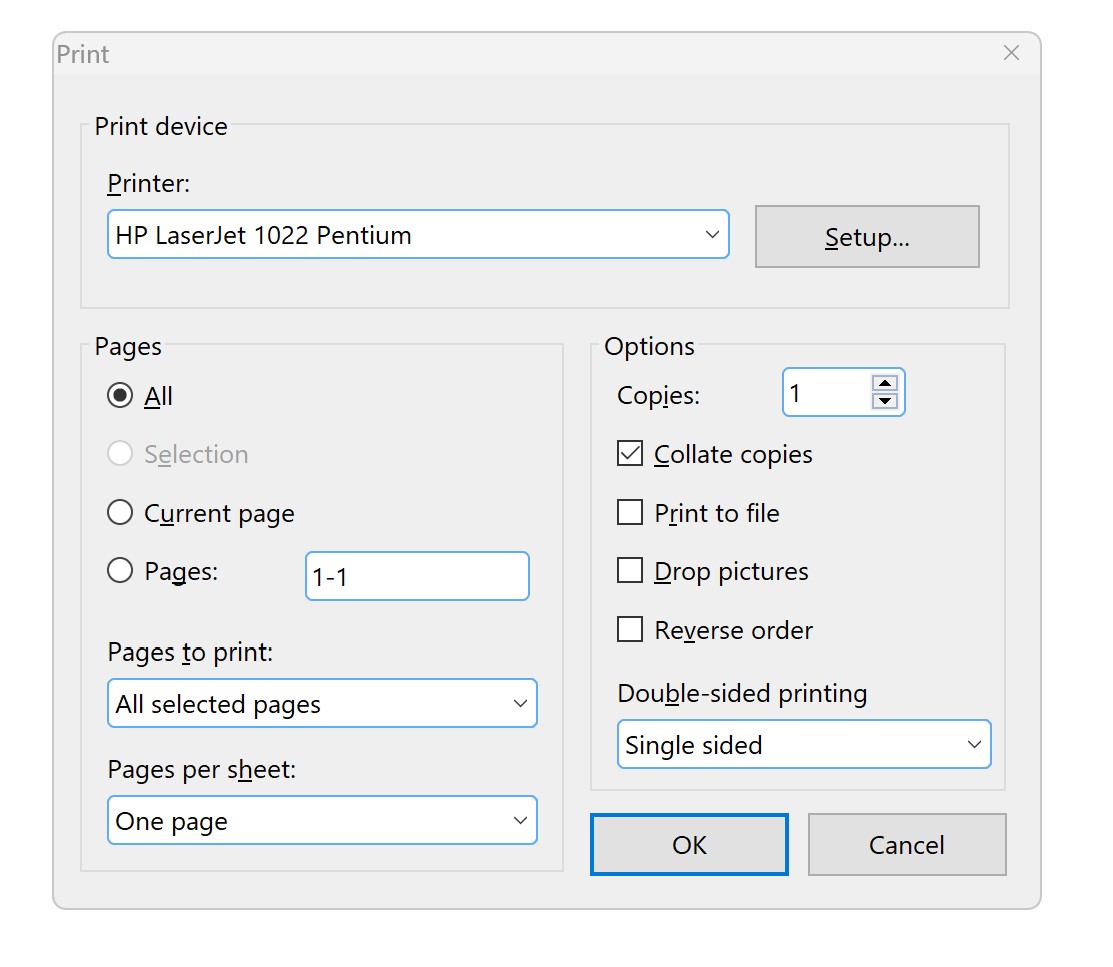The image size is (1113, 967).
Task: Choose the Current page radio option
Action: pos(120,513)
